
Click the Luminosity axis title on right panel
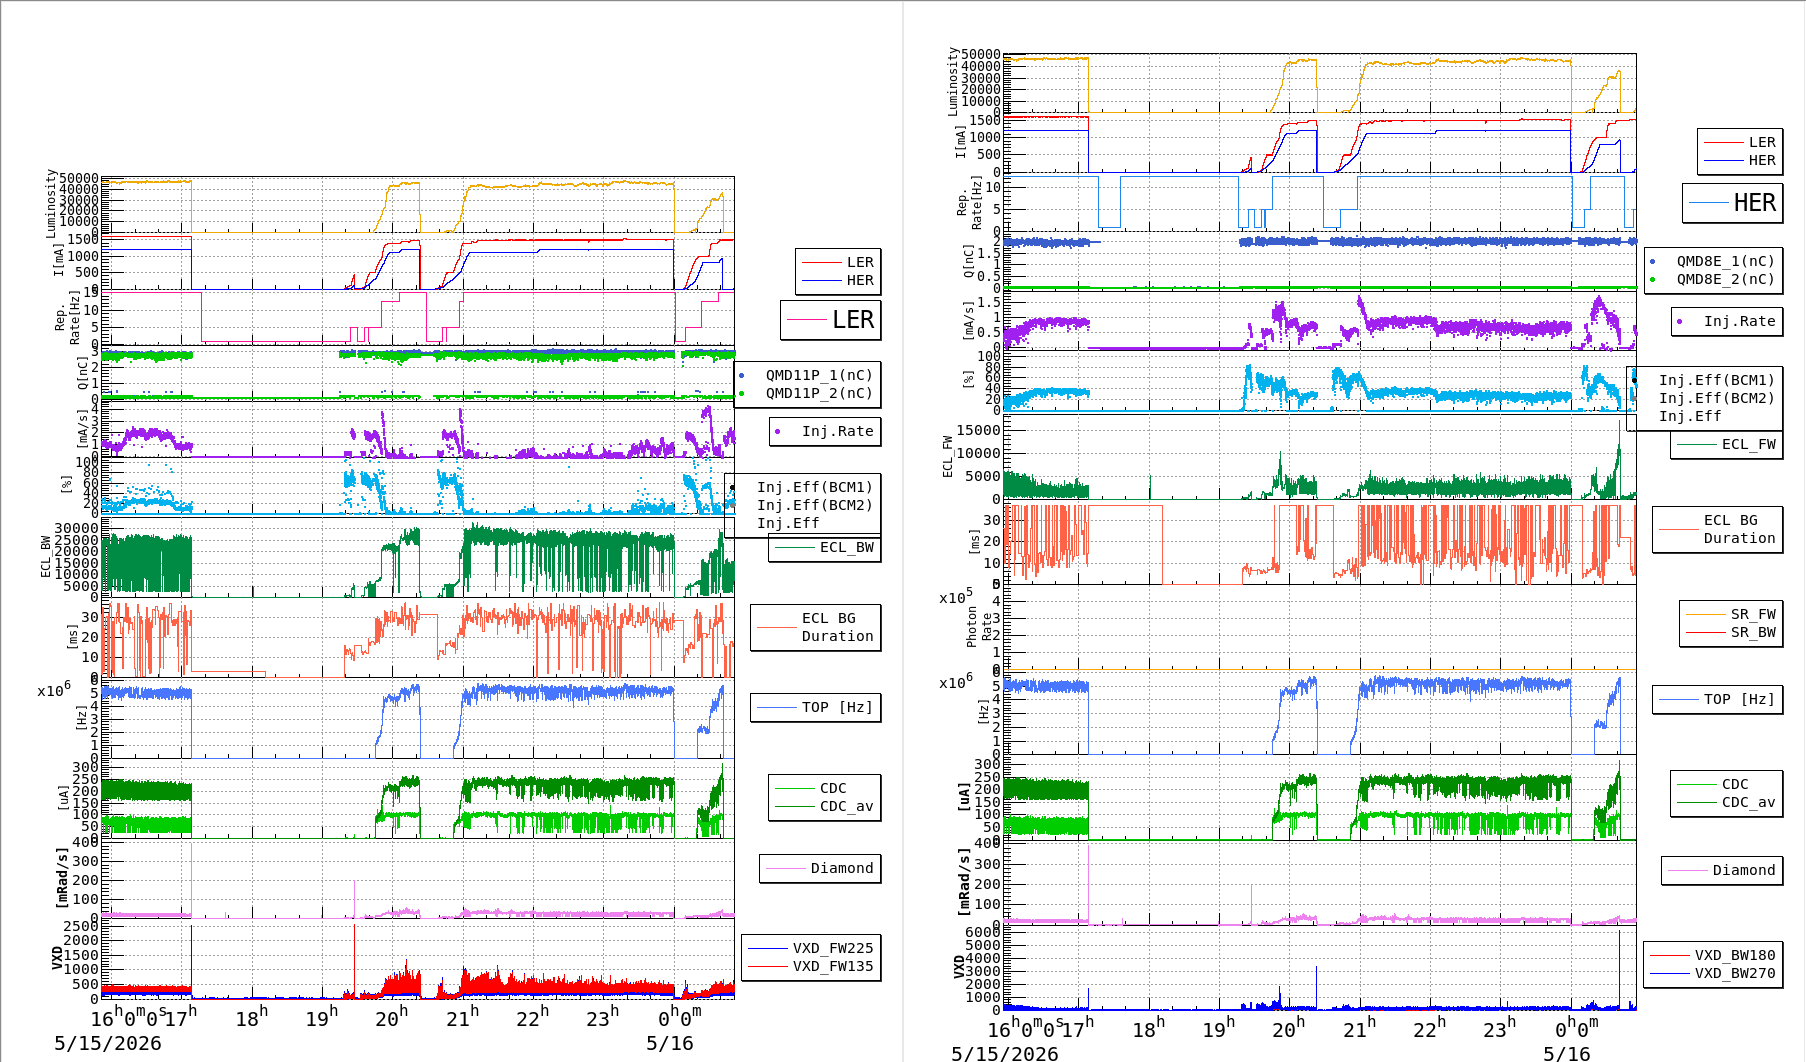coord(953,81)
